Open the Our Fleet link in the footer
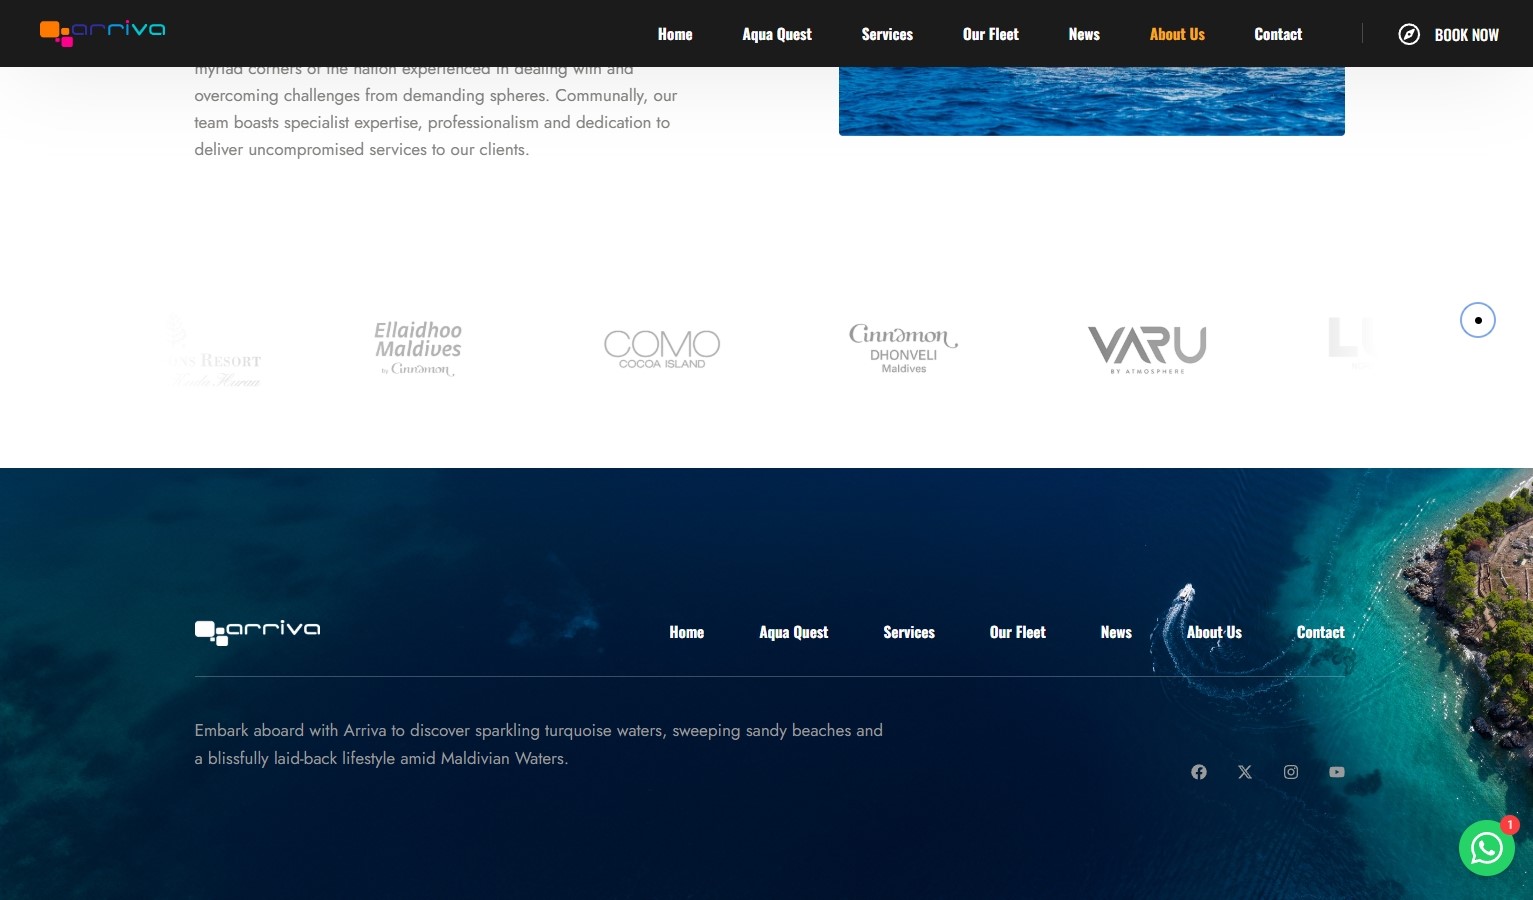1533x900 pixels. (1018, 632)
